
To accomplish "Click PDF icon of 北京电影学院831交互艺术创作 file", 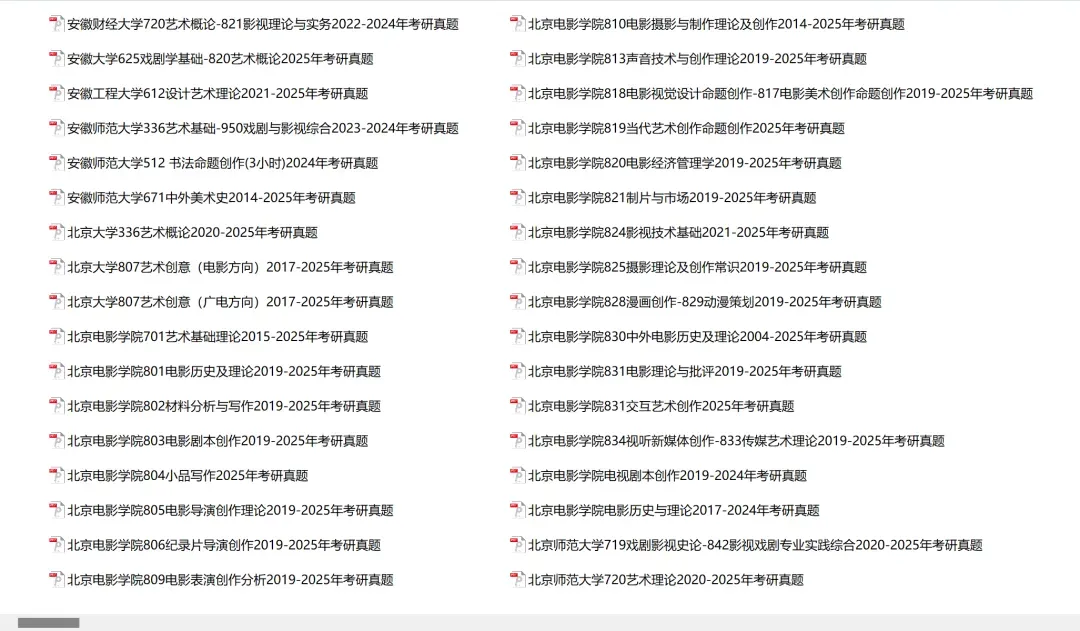I will coord(517,406).
